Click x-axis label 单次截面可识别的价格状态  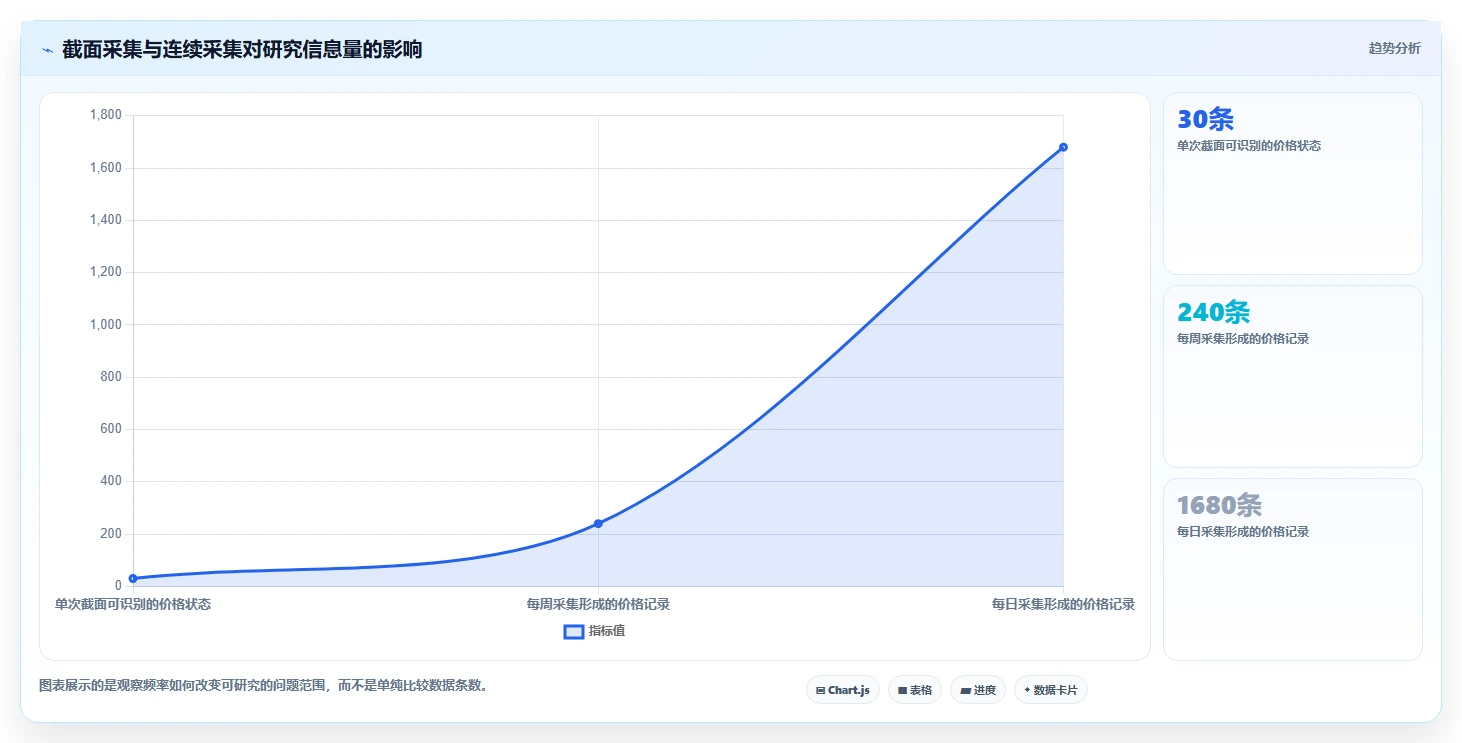[133, 604]
